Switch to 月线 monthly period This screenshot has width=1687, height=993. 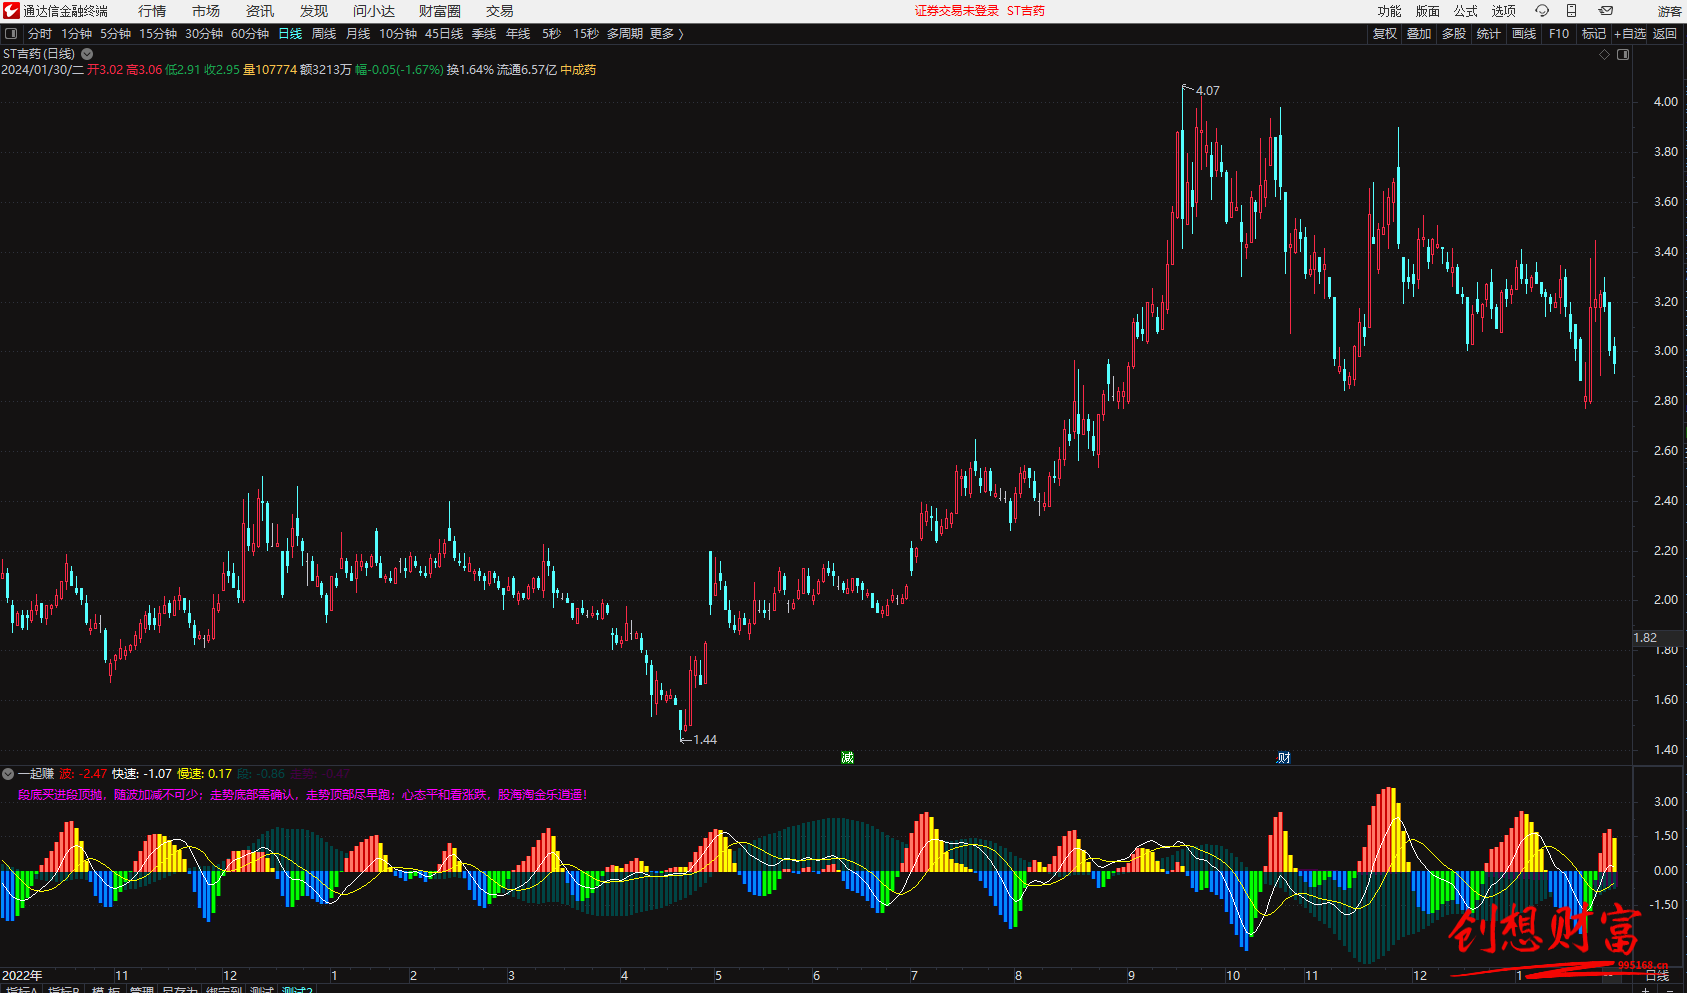pos(358,34)
